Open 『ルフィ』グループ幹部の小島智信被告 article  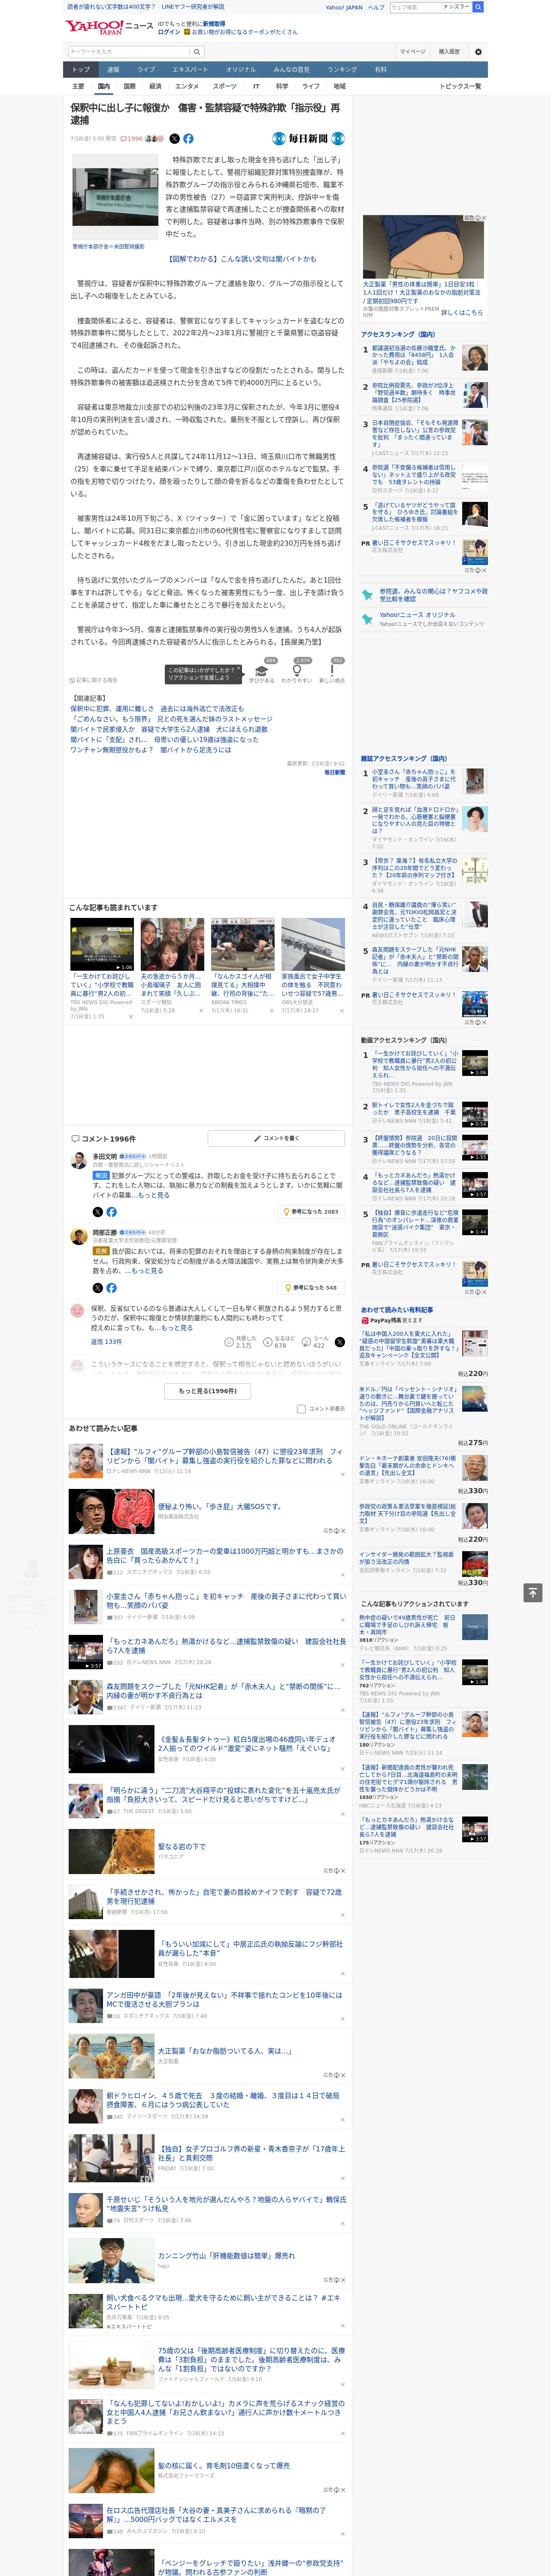point(224,1456)
